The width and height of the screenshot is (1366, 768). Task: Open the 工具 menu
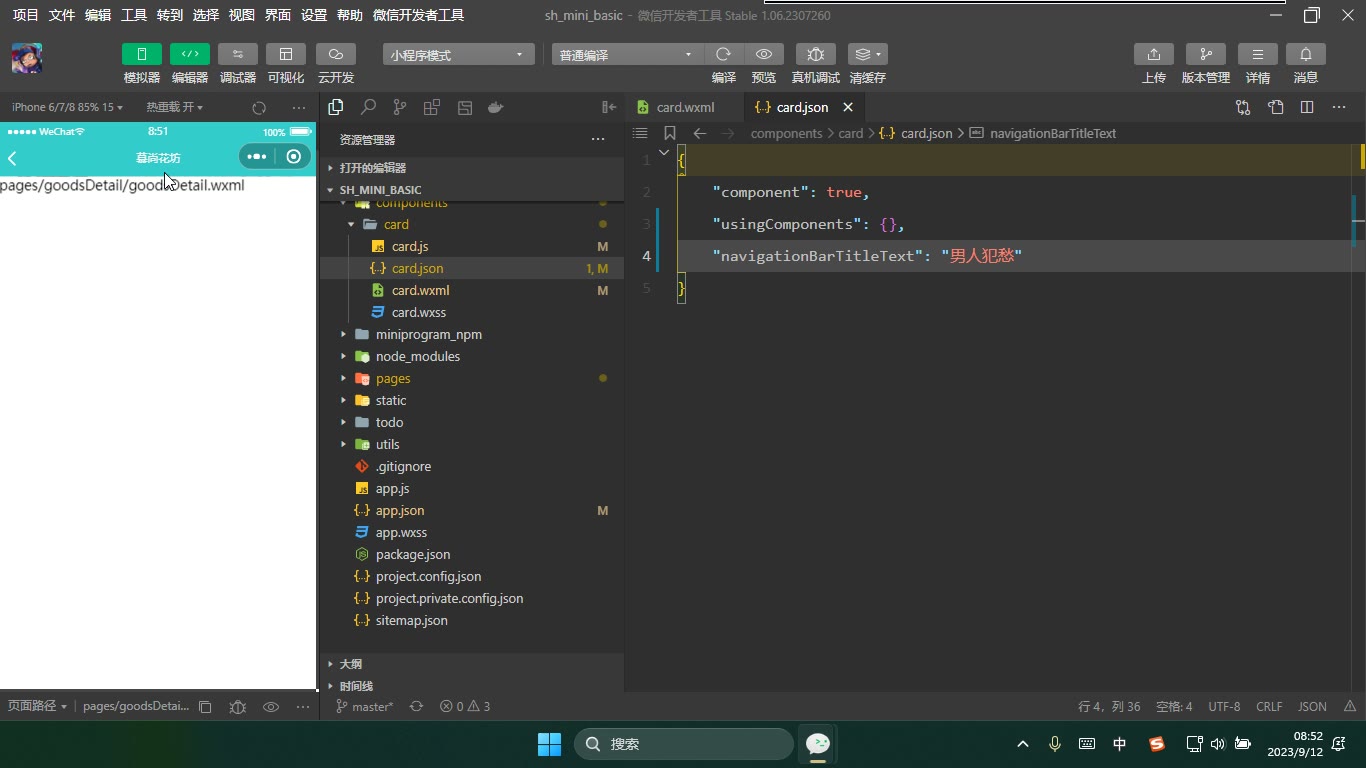click(134, 15)
